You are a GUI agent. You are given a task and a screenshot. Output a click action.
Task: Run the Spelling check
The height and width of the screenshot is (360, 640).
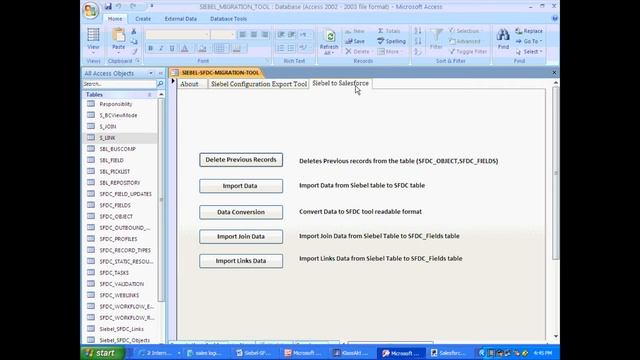(x=391, y=41)
